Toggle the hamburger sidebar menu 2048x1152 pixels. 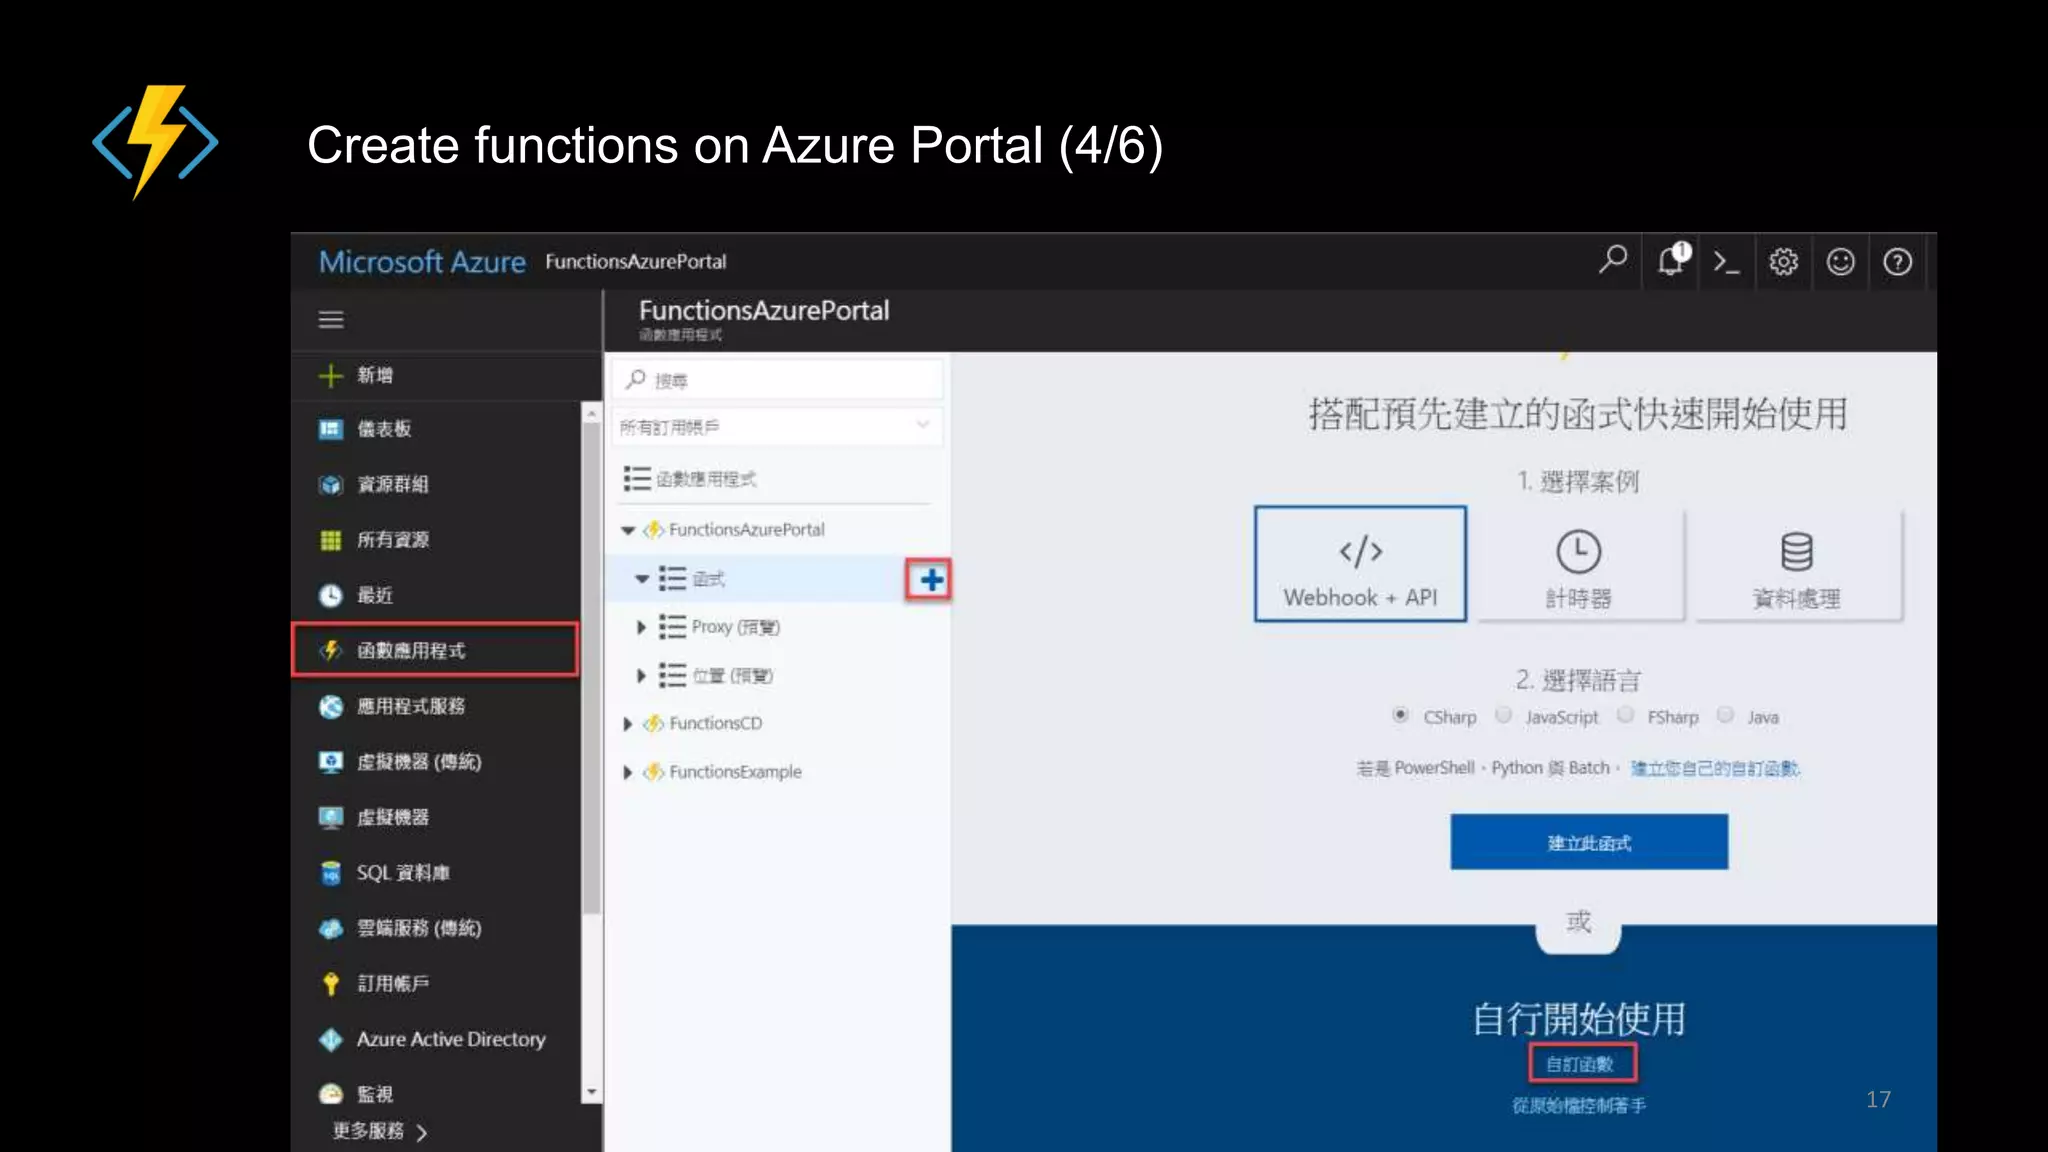point(331,319)
